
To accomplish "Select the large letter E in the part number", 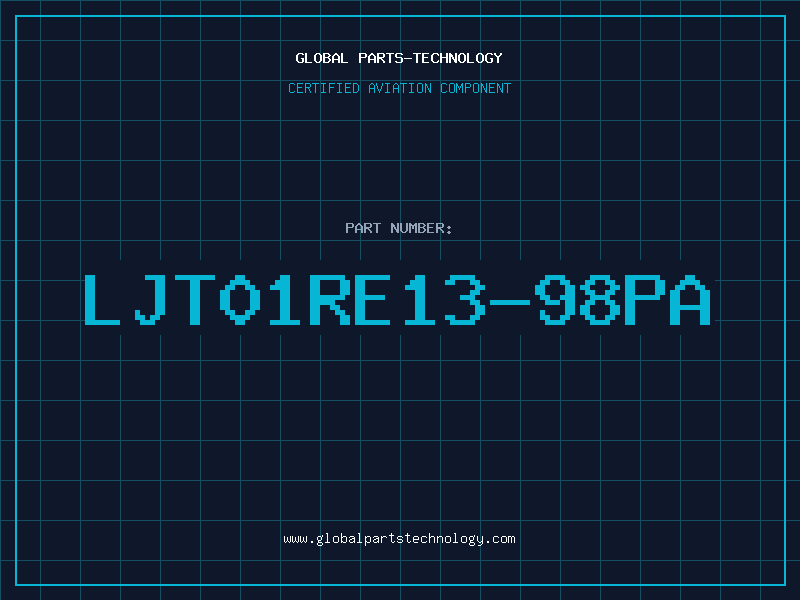I will (373, 299).
